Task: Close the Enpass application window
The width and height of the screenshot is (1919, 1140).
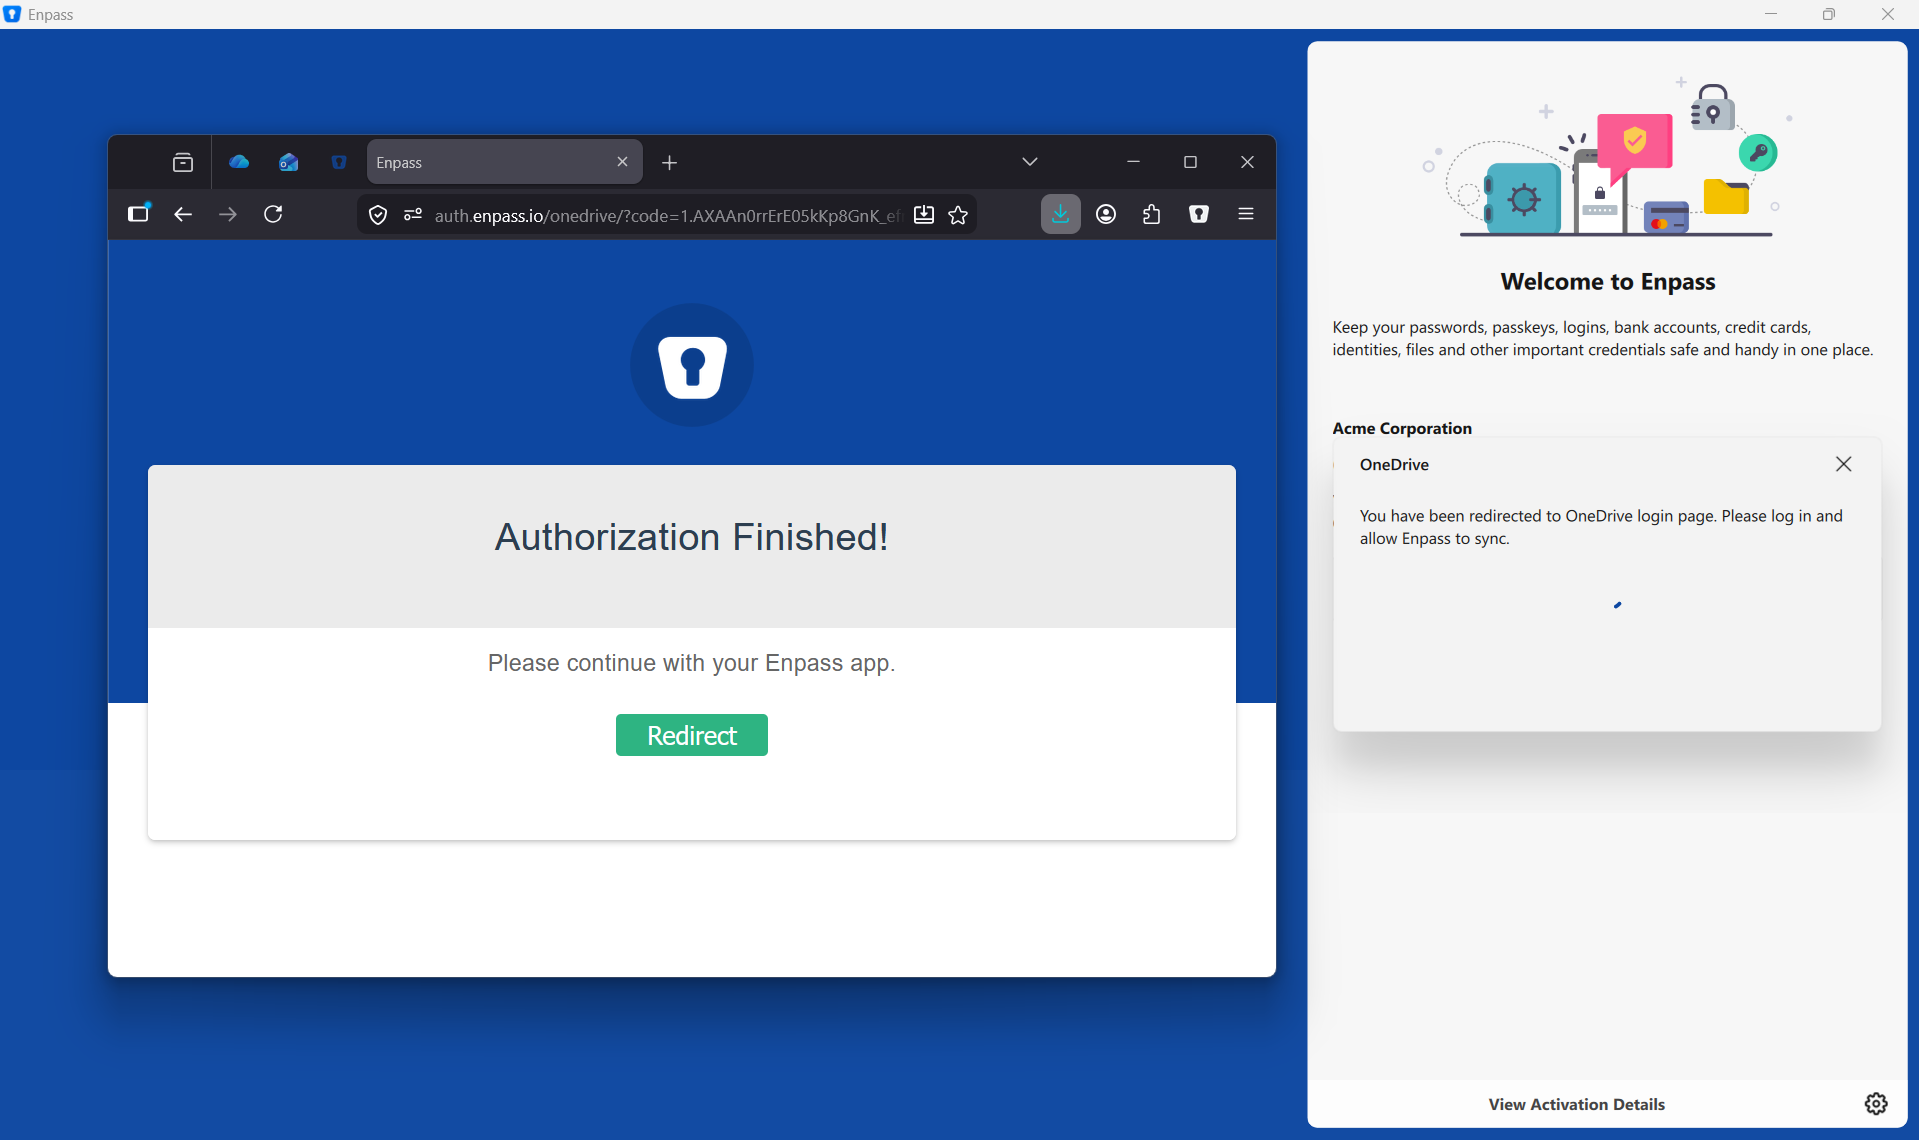Action: pyautogui.click(x=1888, y=14)
